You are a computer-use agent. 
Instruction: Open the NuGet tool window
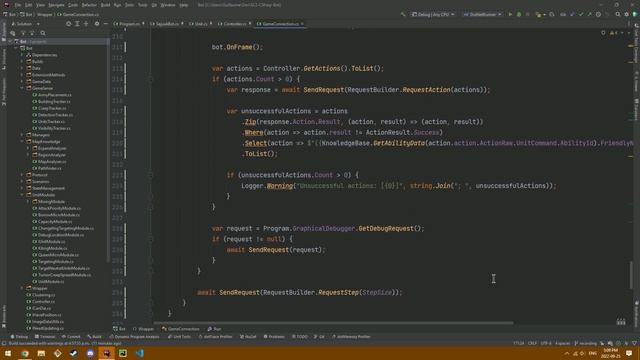point(248,337)
